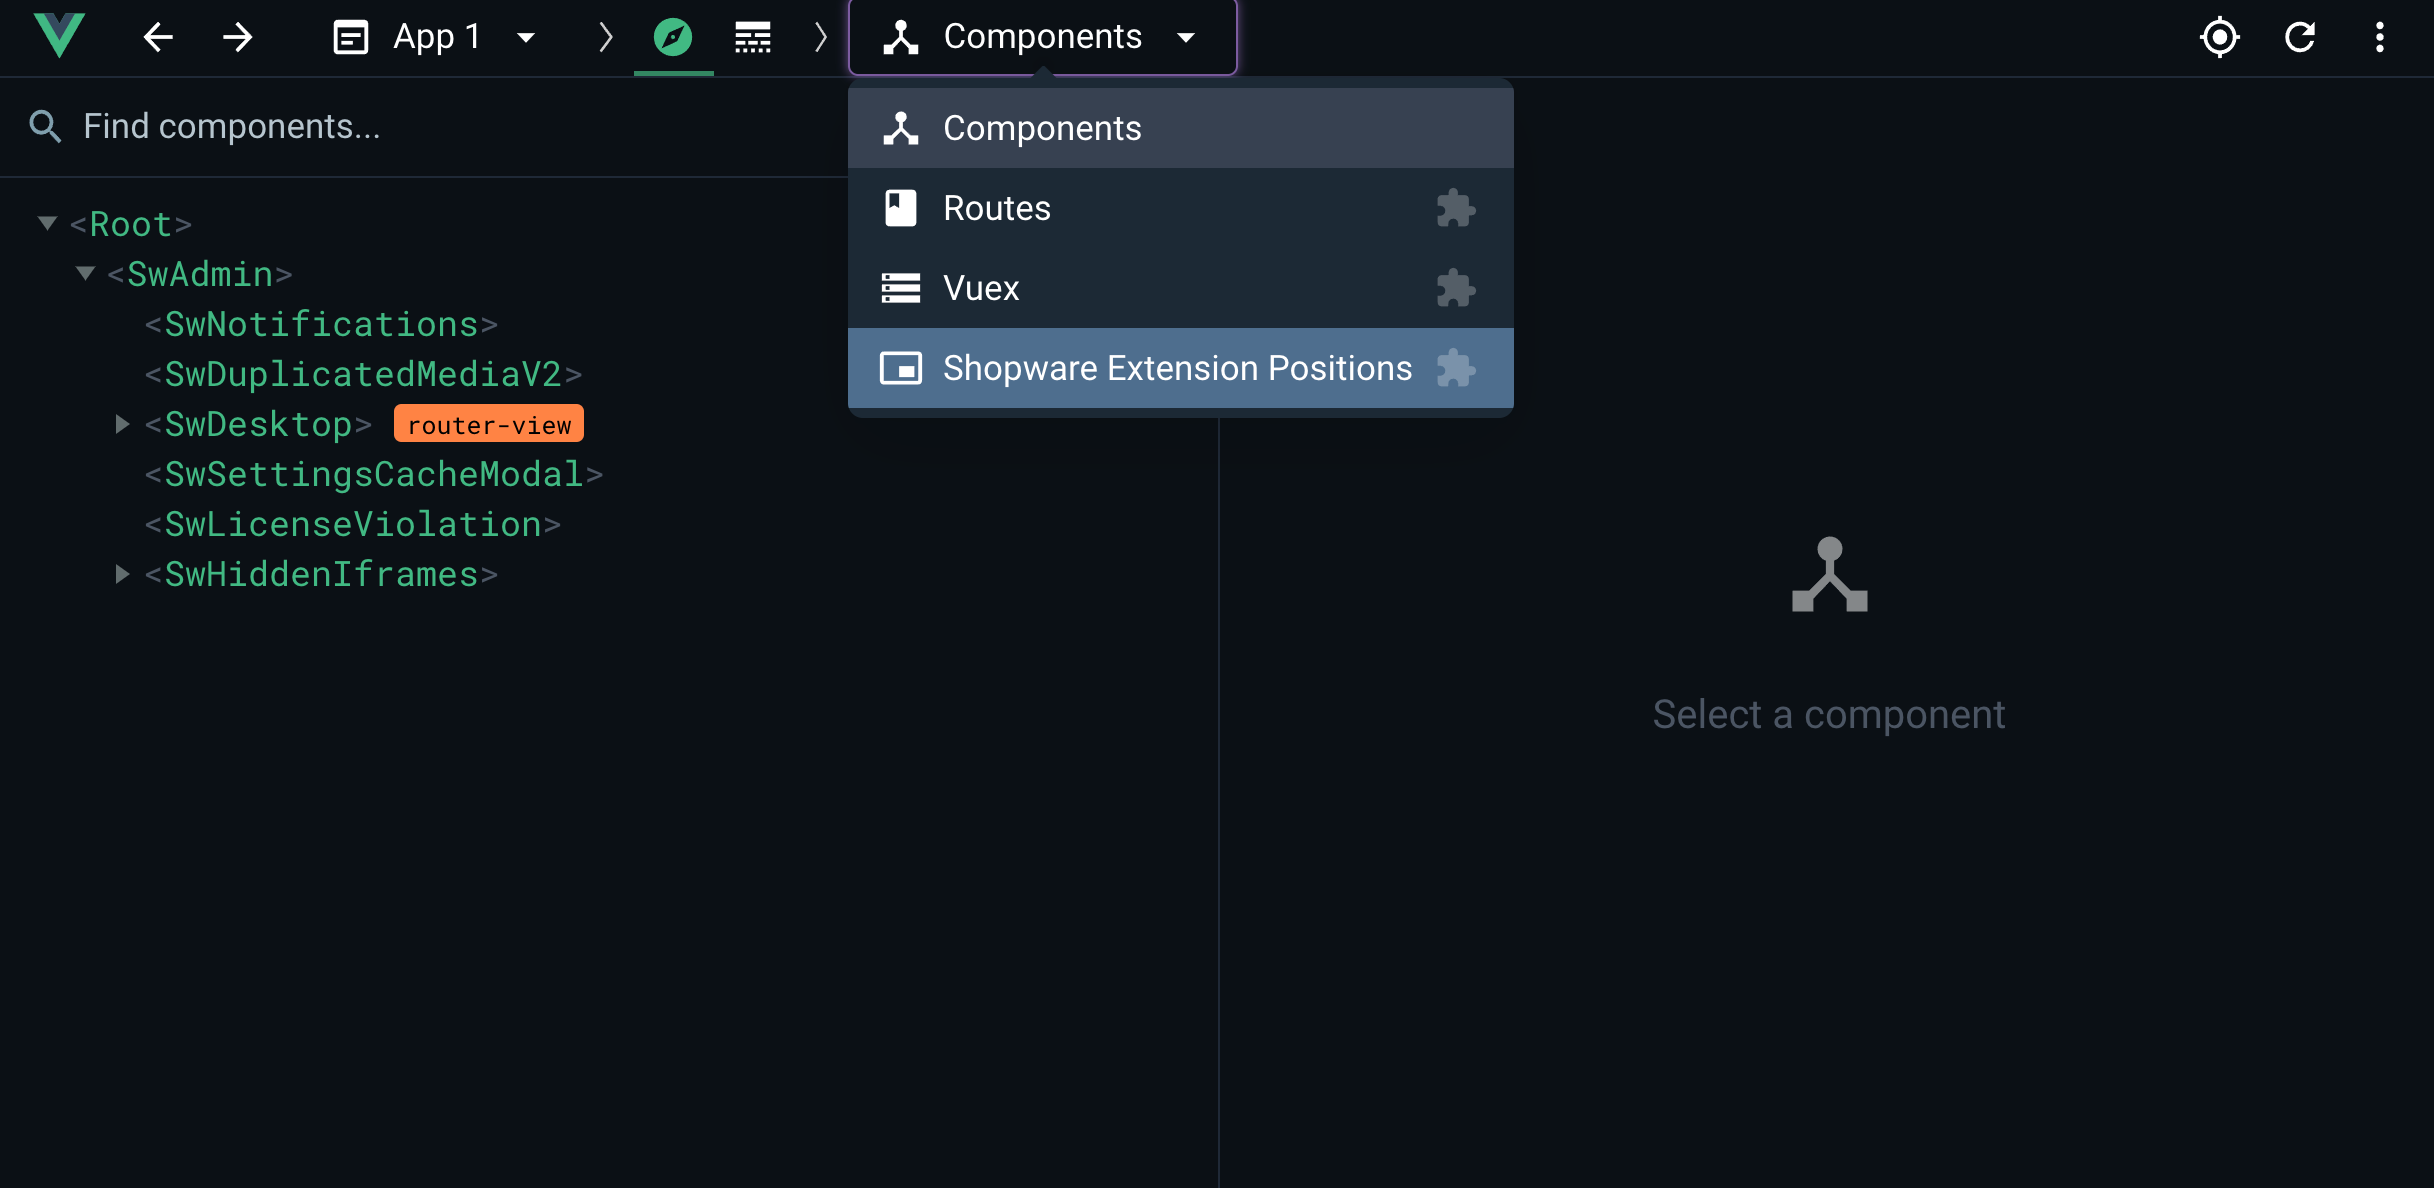The width and height of the screenshot is (2434, 1188).
Task: Open the Inspector compass icon
Action: [x=673, y=36]
